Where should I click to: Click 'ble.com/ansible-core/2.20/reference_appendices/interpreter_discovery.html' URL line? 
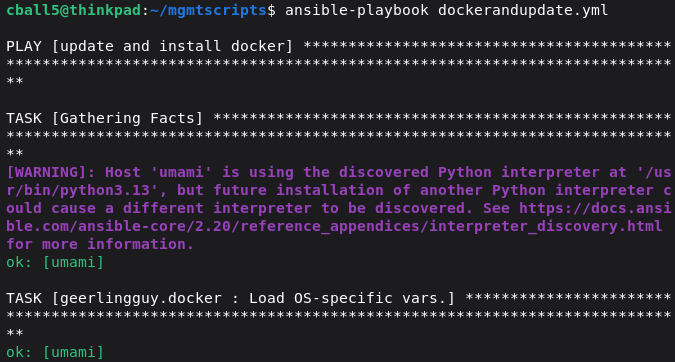334,226
